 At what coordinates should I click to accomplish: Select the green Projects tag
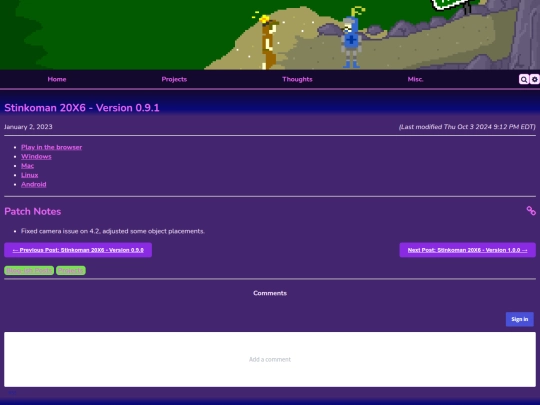[x=71, y=270]
